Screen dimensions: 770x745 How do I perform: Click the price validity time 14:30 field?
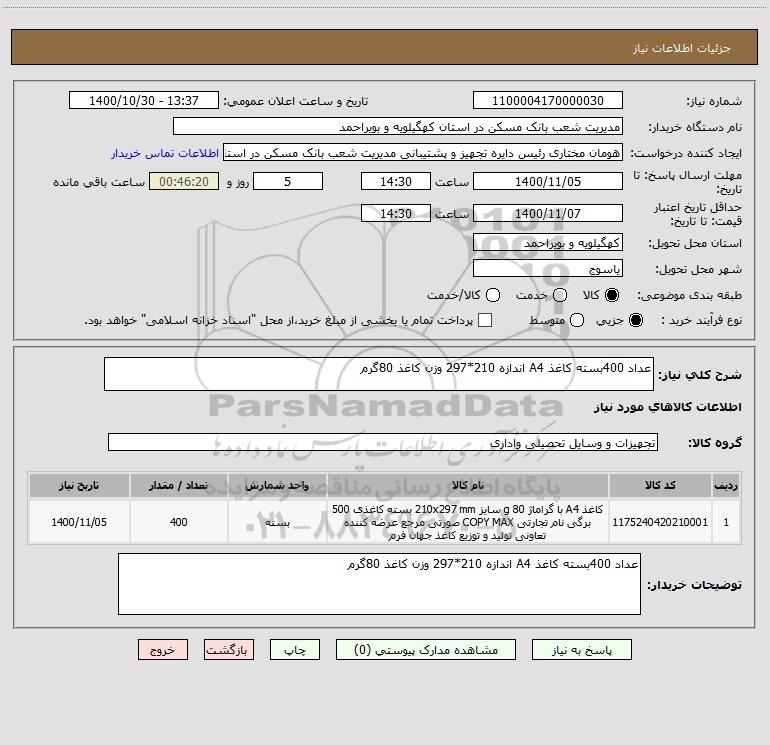[396, 213]
